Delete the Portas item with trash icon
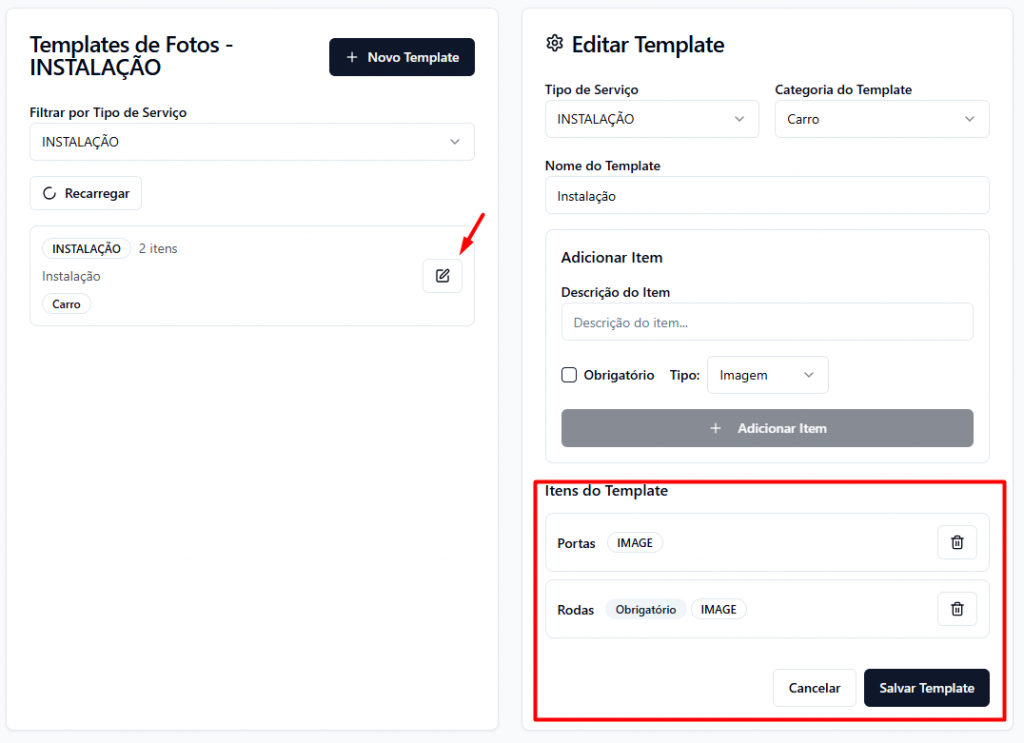This screenshot has height=743, width=1024. [x=957, y=542]
